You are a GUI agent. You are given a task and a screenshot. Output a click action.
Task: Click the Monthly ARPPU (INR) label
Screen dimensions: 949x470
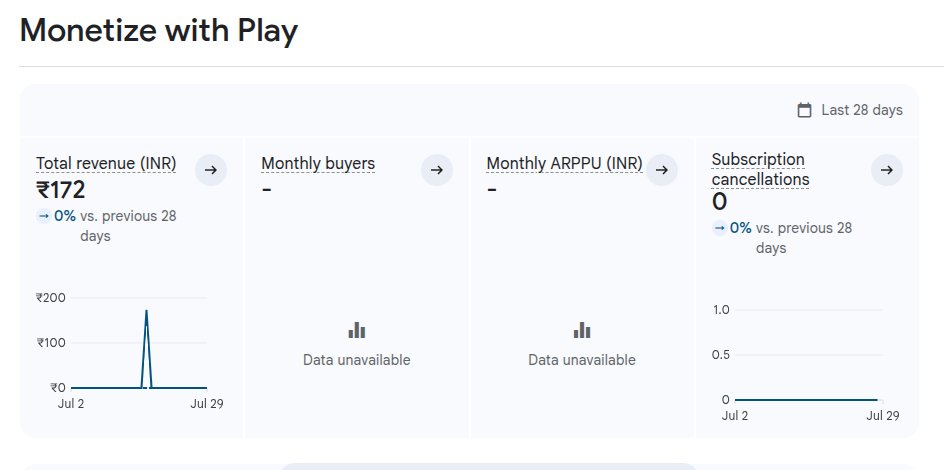(564, 163)
